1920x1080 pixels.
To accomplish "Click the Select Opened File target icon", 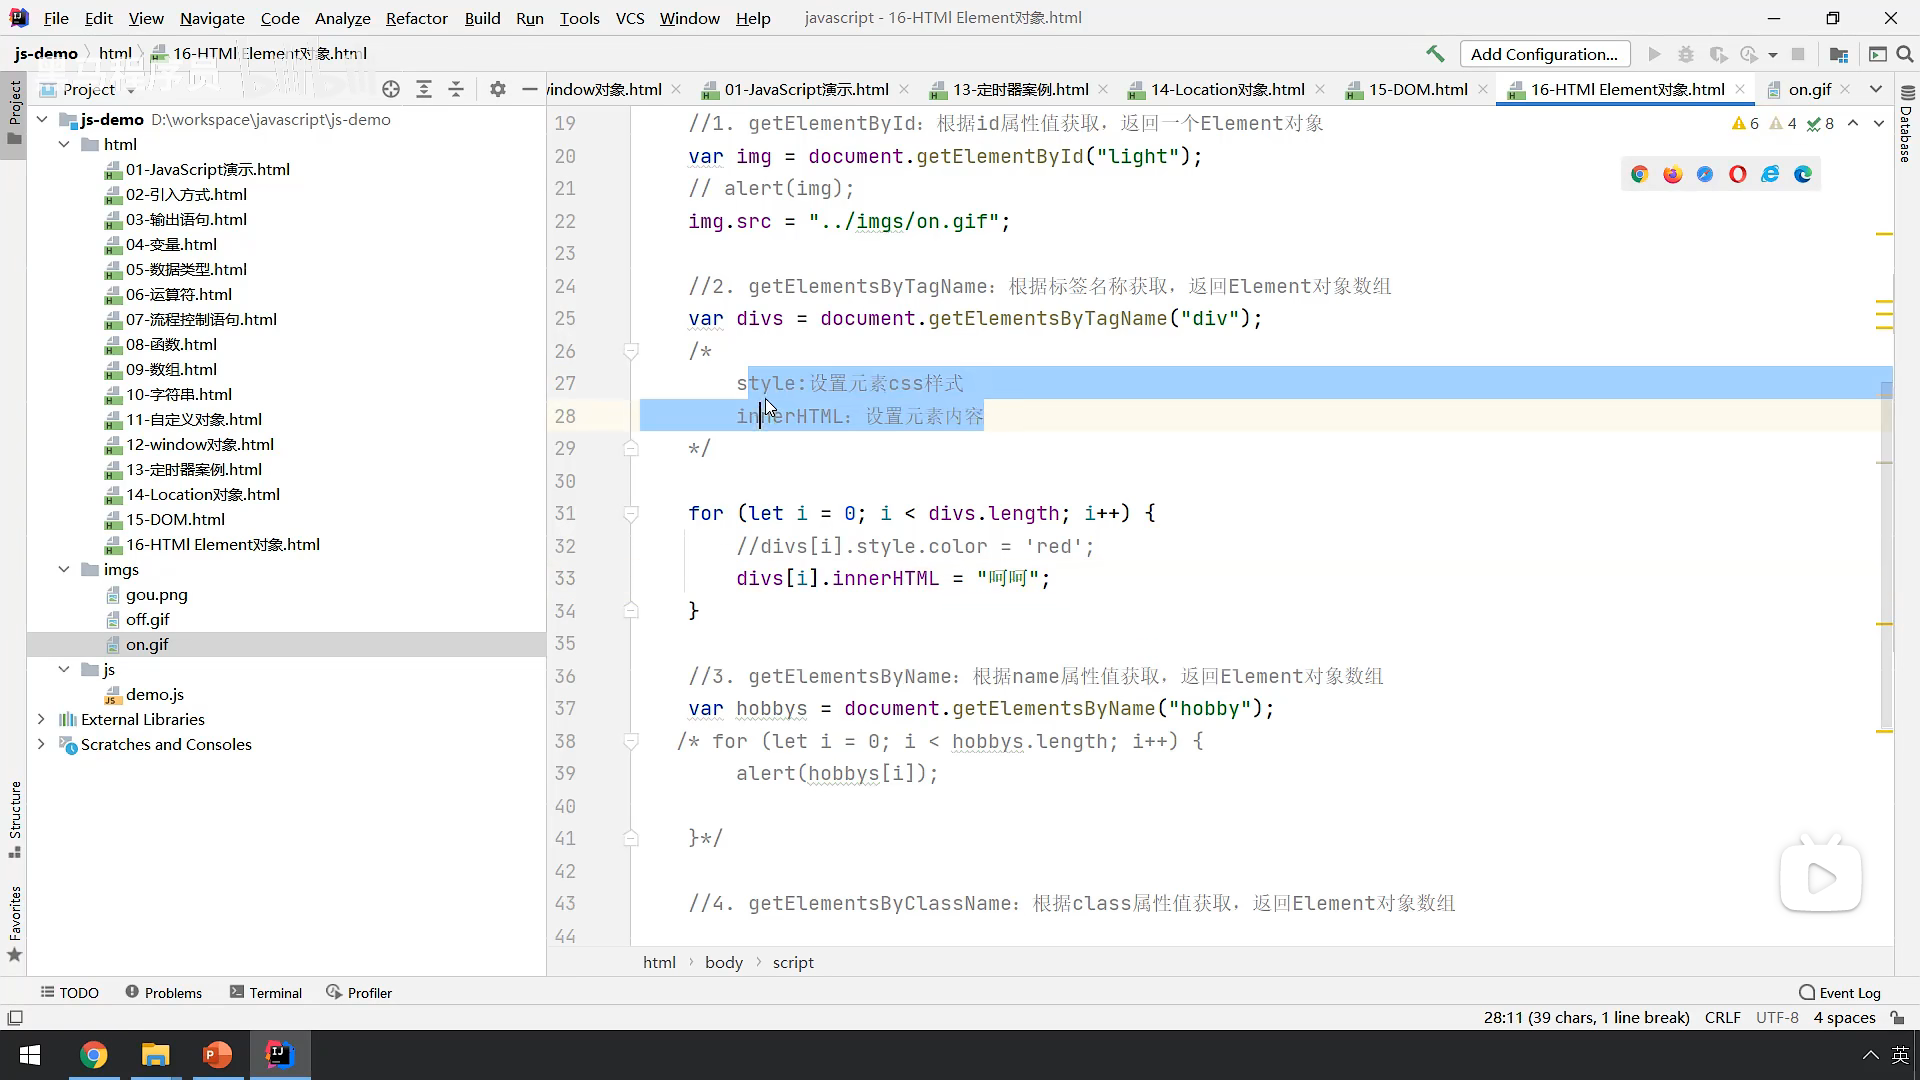I will tap(391, 89).
